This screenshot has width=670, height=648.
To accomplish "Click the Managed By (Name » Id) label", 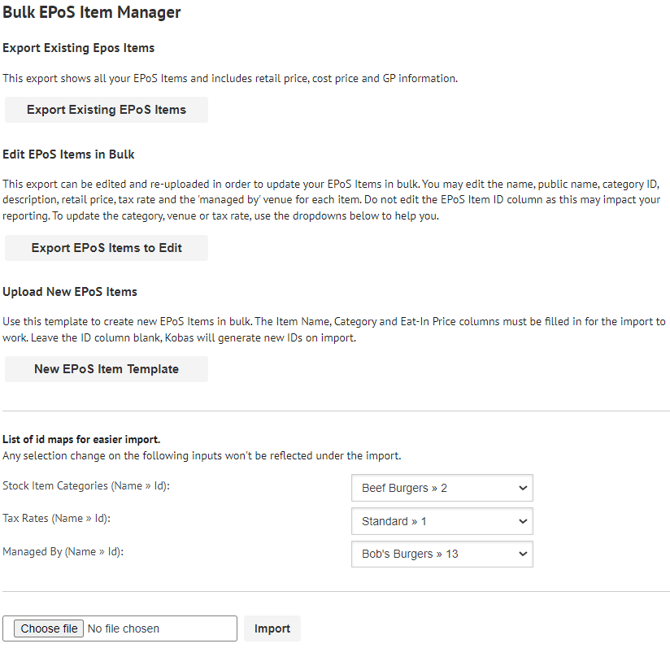I will pyautogui.click(x=63, y=552).
